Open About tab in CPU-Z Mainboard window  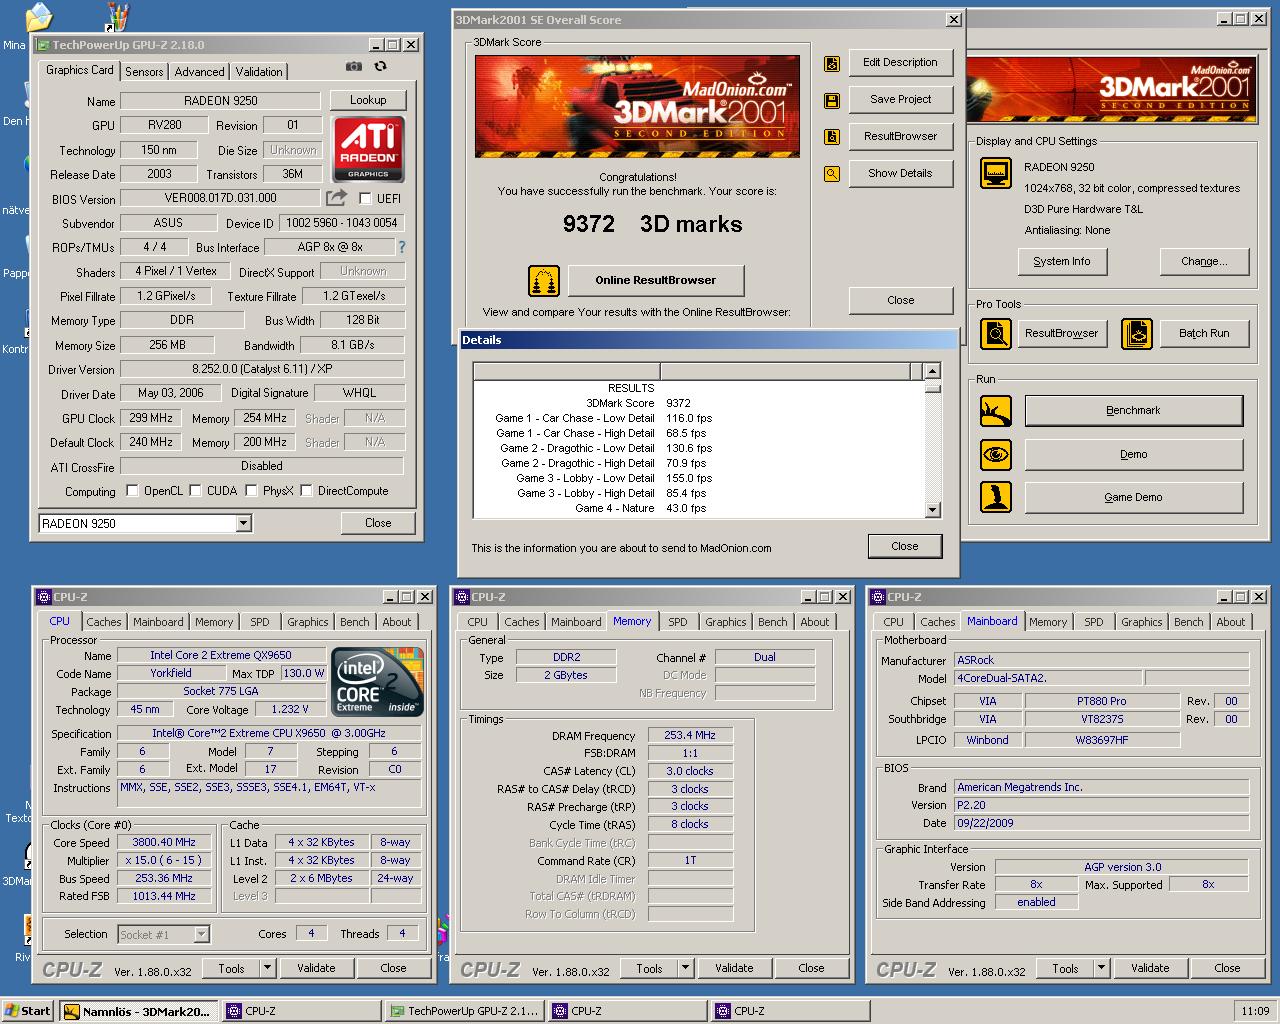[1230, 622]
